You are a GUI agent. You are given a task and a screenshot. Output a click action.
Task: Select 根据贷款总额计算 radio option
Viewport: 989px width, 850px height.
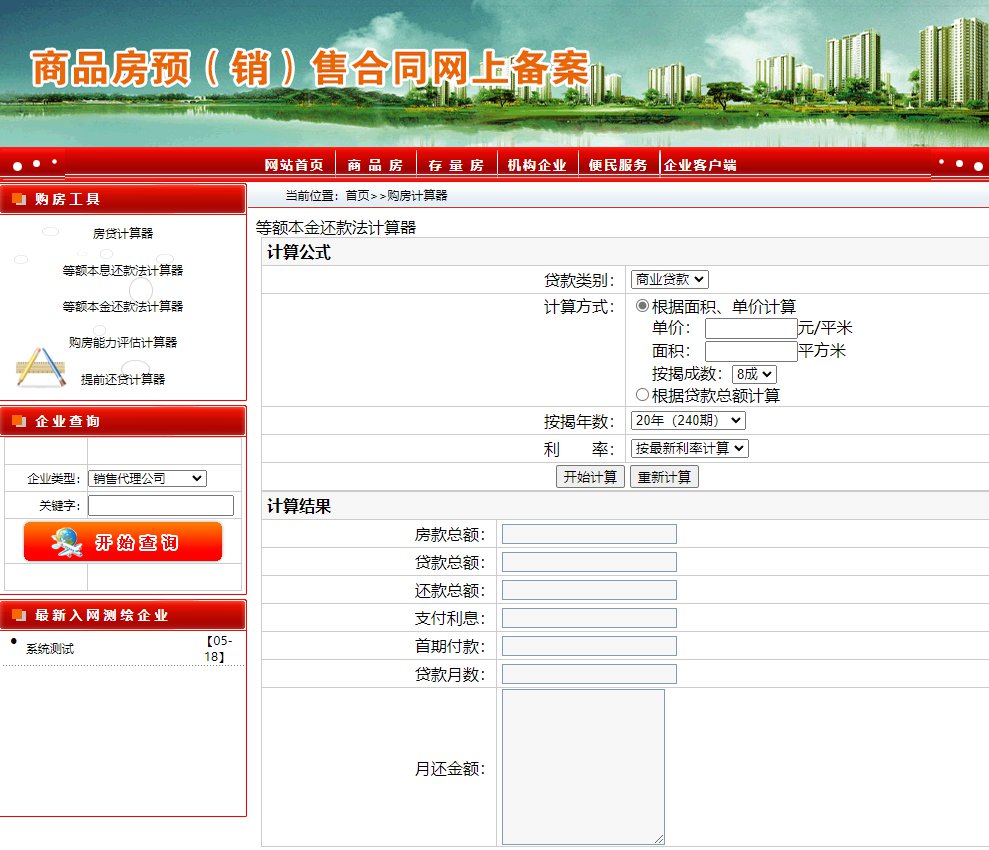(643, 395)
